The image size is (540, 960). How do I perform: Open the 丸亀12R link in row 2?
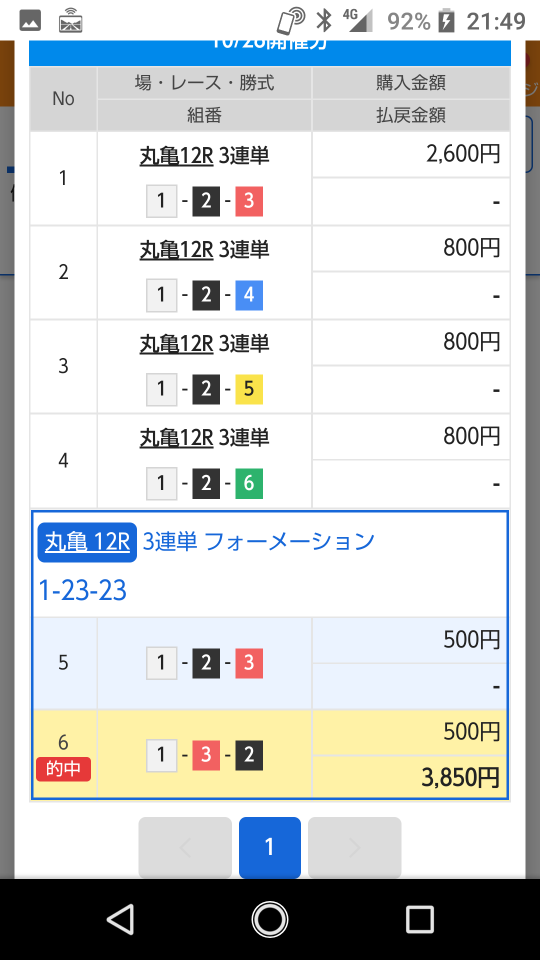pyautogui.click(x=176, y=250)
